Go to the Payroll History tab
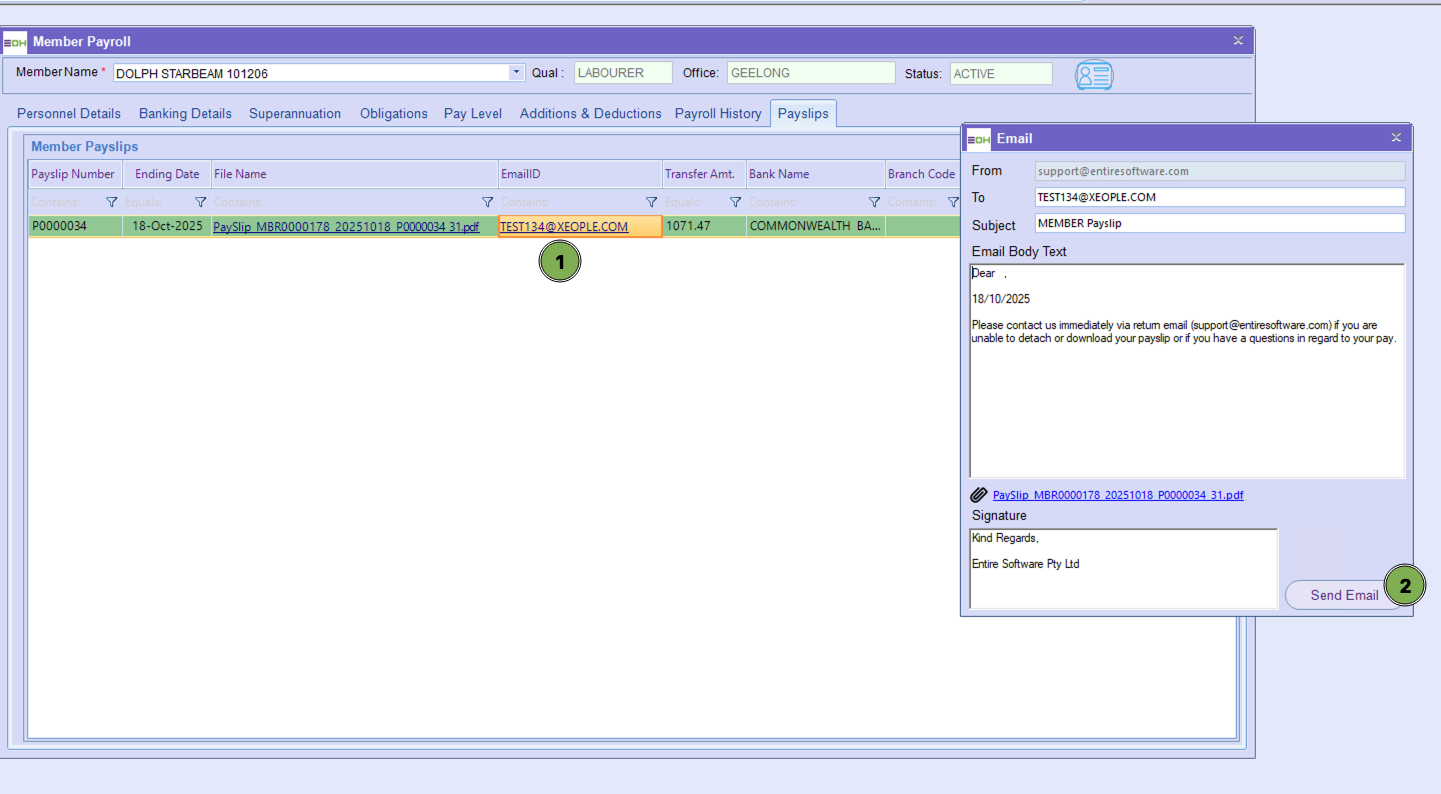Image resolution: width=1441 pixels, height=794 pixels. point(717,114)
